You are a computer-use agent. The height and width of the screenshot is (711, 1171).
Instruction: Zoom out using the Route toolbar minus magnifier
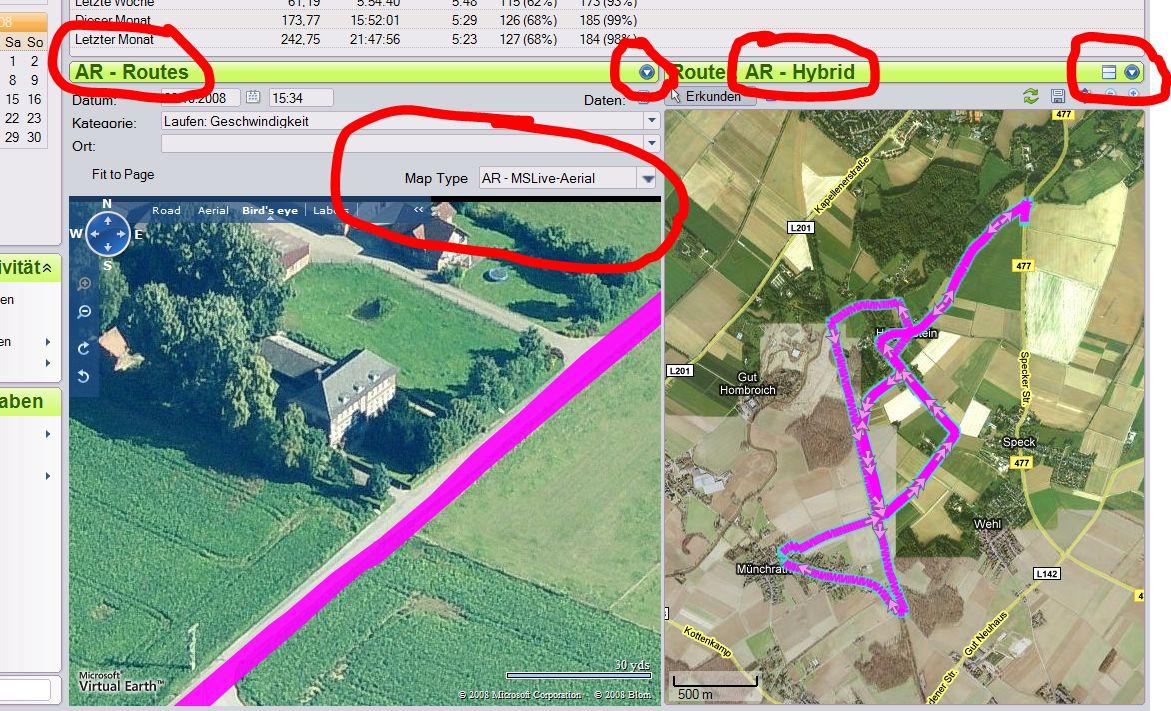tap(1111, 95)
